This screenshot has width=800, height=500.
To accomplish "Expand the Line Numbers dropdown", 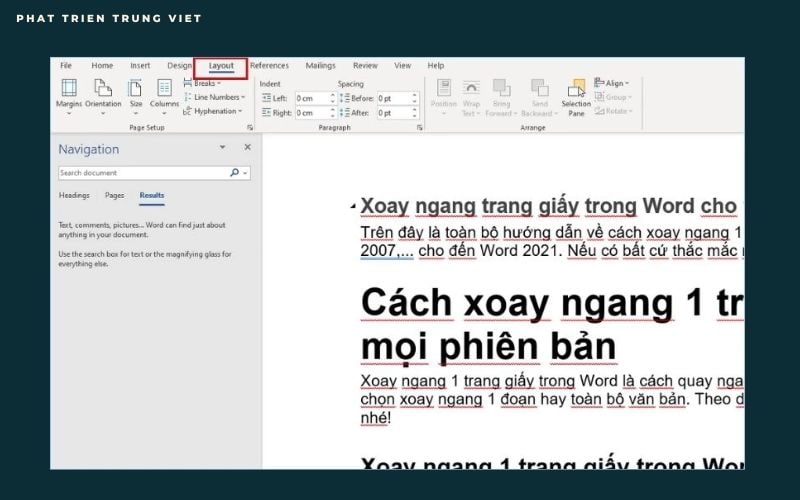I will (x=216, y=97).
